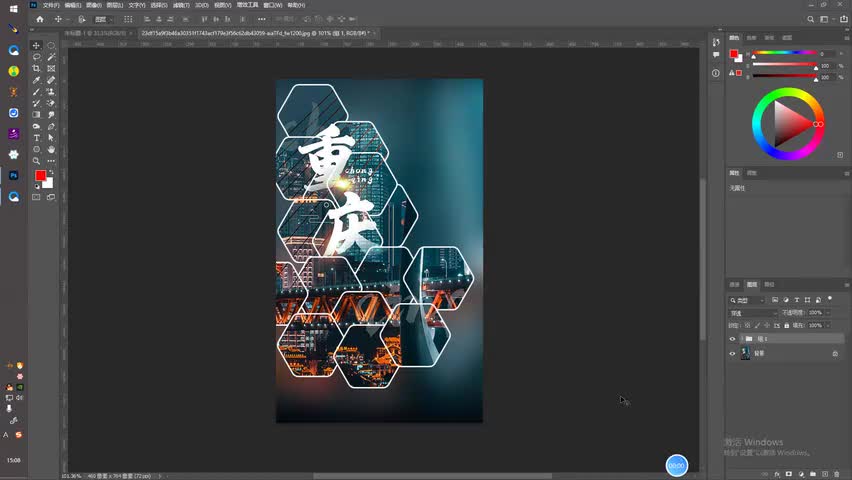The width and height of the screenshot is (852, 480).
Task: Open the fill dropdown arrow
Action: [828, 325]
